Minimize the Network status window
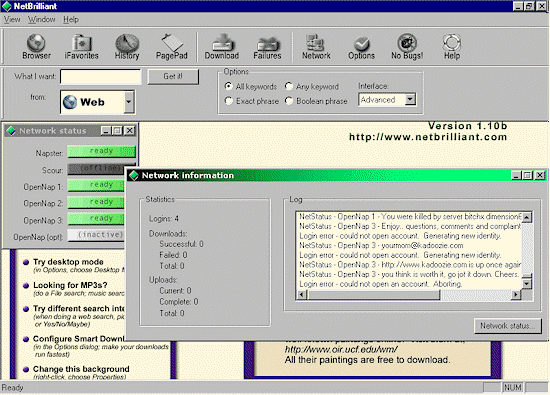The width and height of the screenshot is (550, 395). click(x=106, y=131)
